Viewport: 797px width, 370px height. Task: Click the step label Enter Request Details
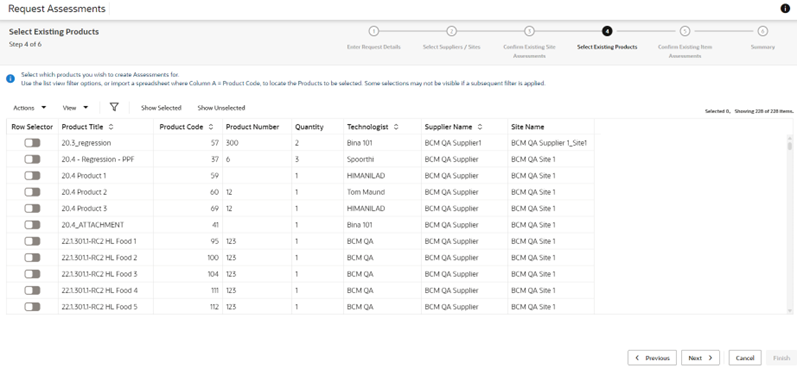point(374,47)
